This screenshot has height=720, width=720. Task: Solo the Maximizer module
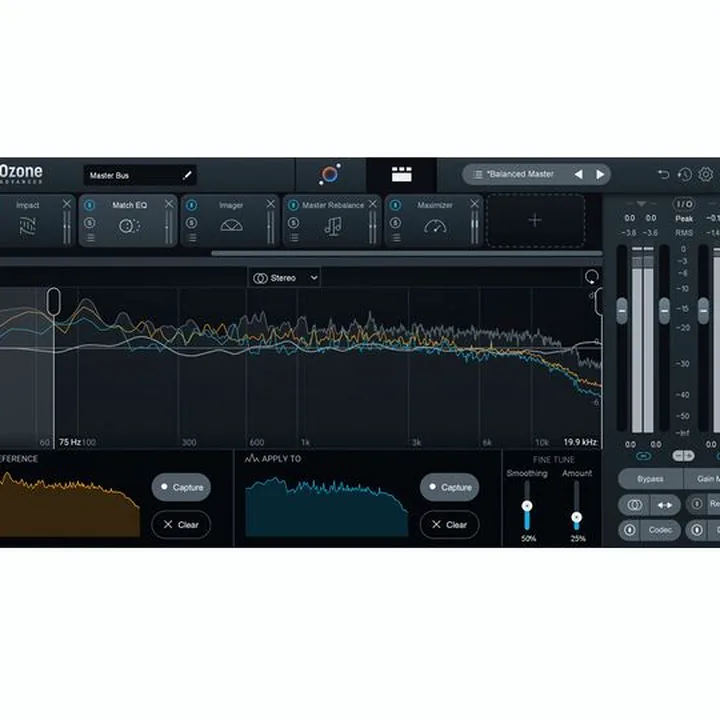point(395,223)
